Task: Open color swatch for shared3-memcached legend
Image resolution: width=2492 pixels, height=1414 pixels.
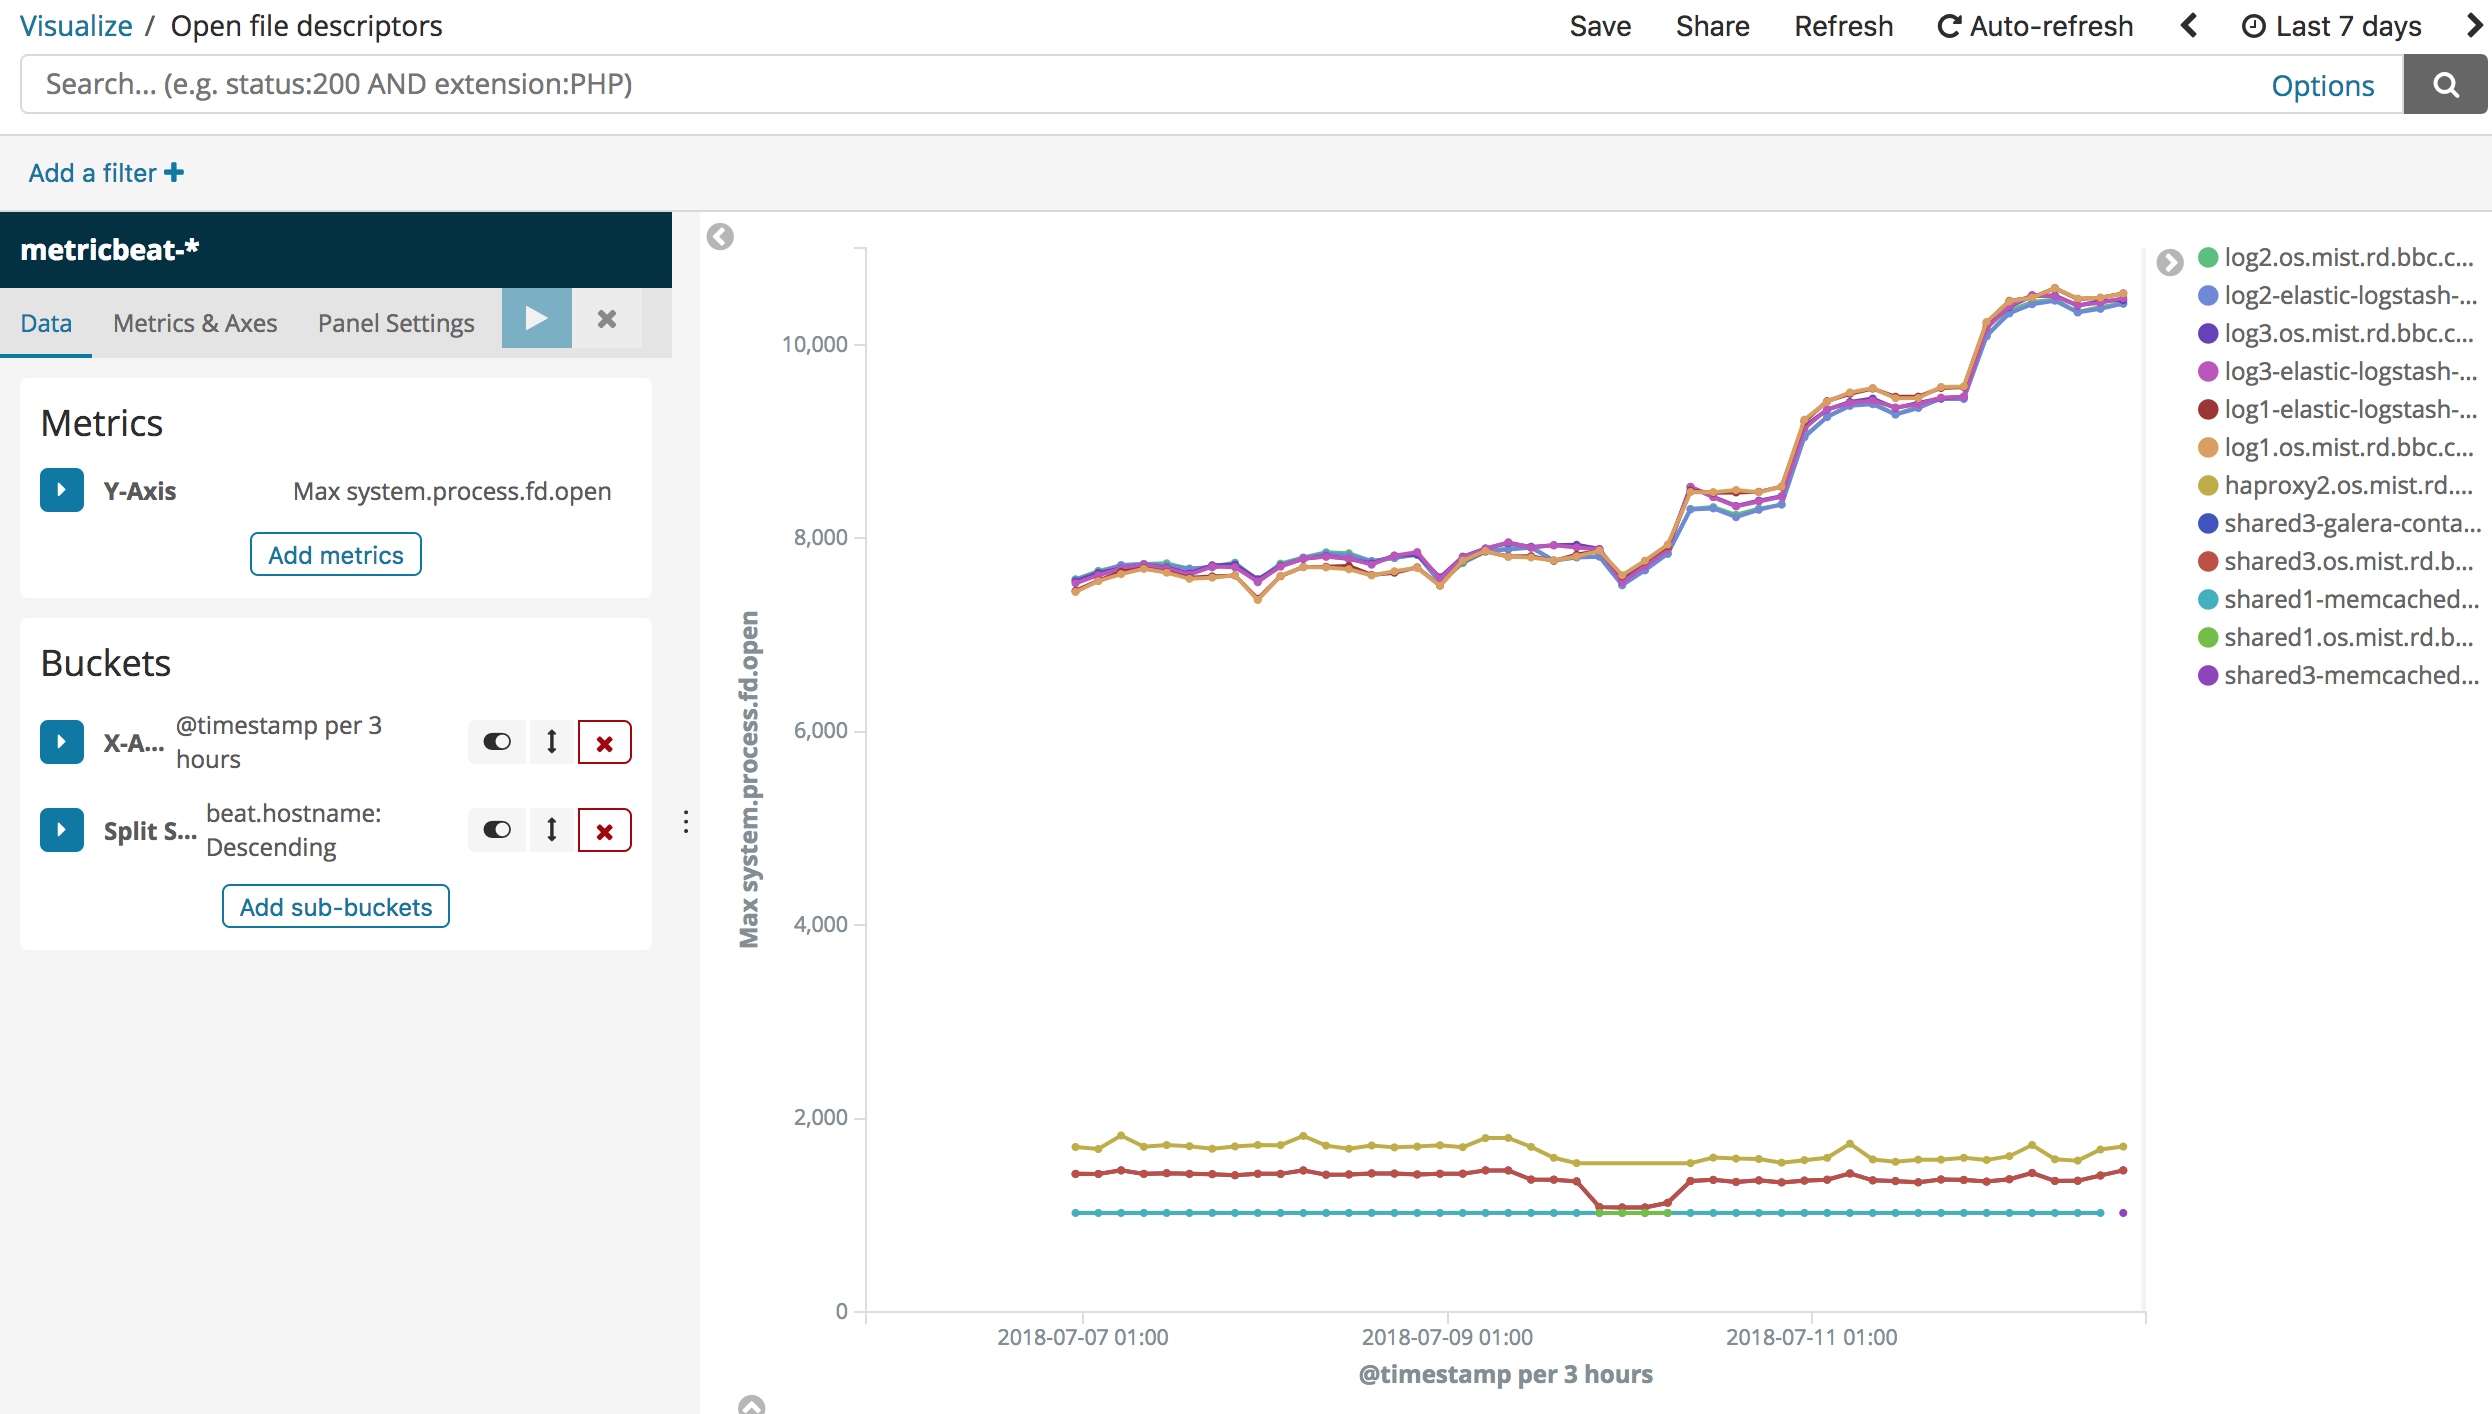Action: tap(2208, 676)
